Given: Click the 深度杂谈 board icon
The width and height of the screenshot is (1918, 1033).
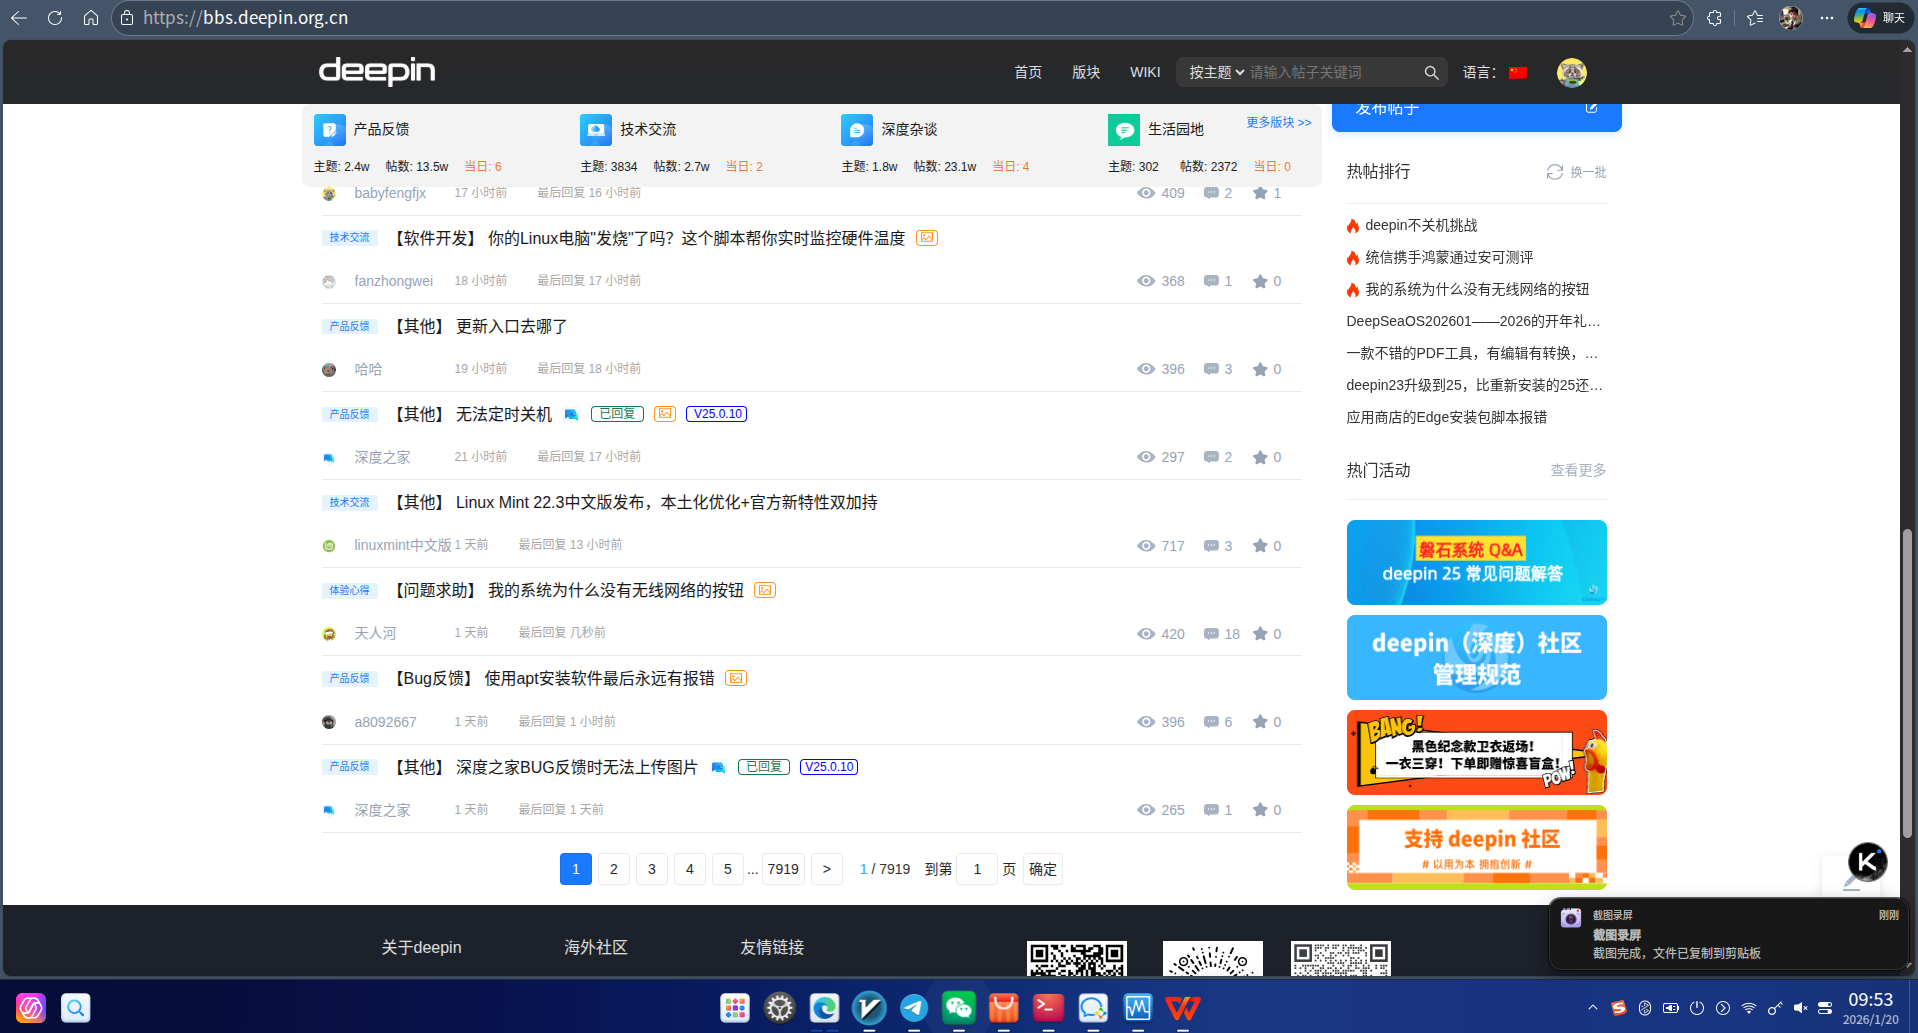Looking at the screenshot, I should coord(857,130).
